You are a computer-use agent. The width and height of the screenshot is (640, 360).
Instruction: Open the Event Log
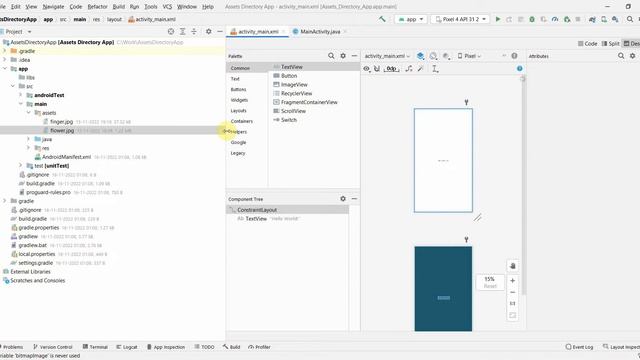click(579, 347)
